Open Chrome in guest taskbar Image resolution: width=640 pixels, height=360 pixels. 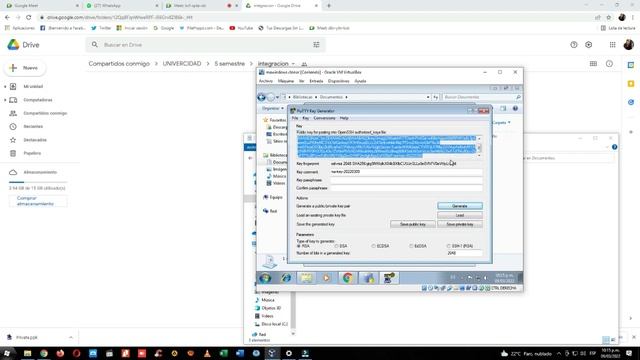[x=347, y=278]
